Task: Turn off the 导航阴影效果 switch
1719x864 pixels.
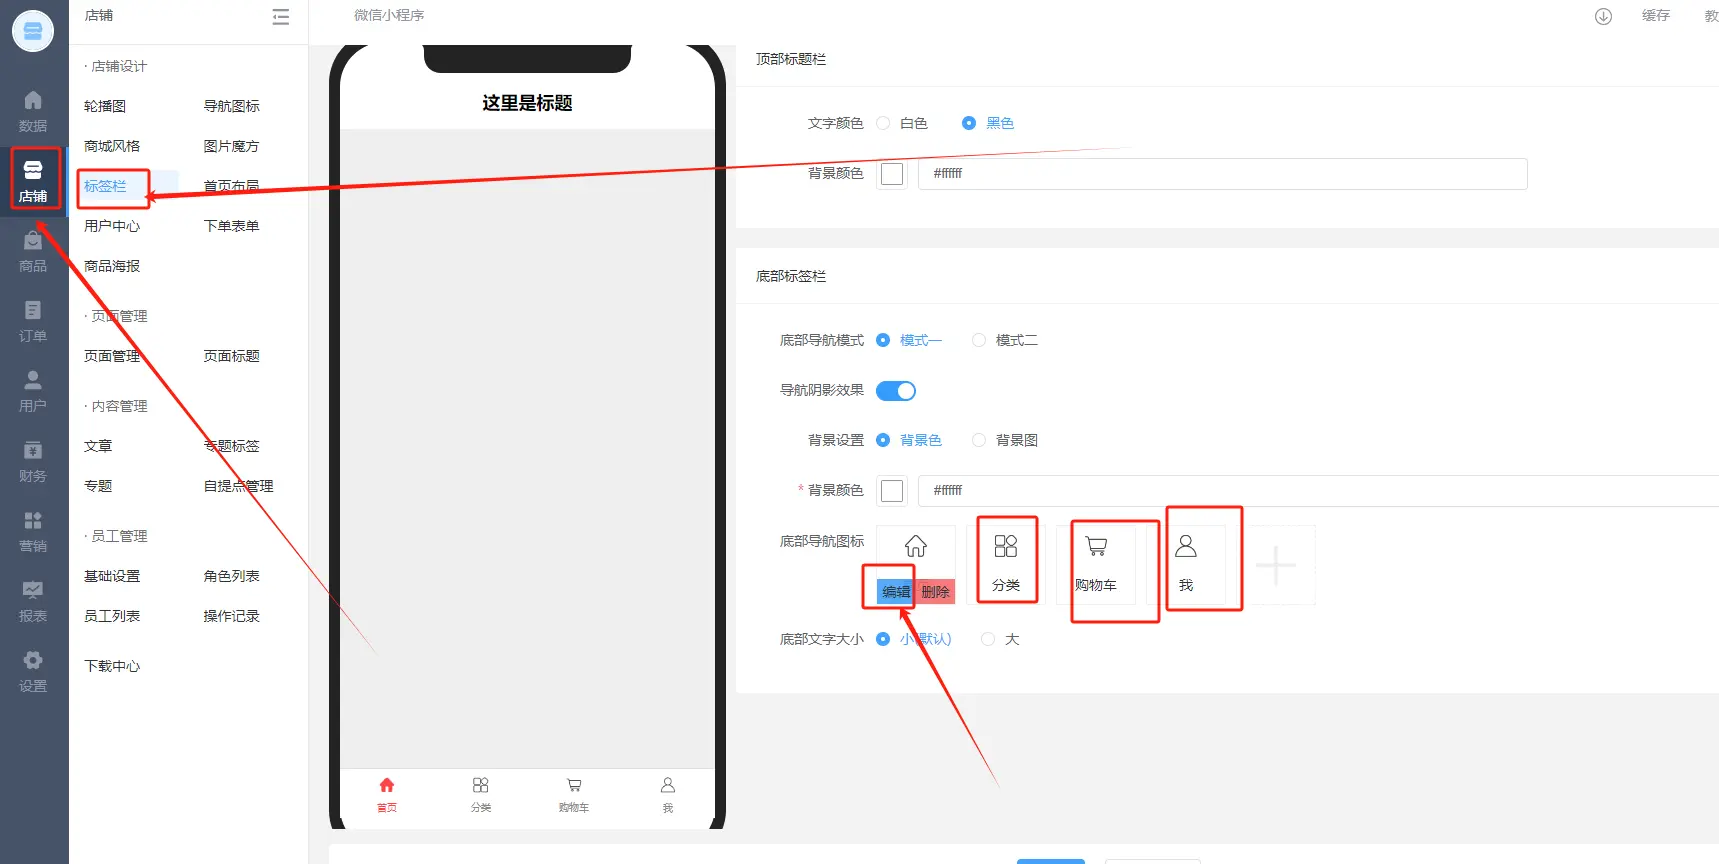Action: pos(895,391)
